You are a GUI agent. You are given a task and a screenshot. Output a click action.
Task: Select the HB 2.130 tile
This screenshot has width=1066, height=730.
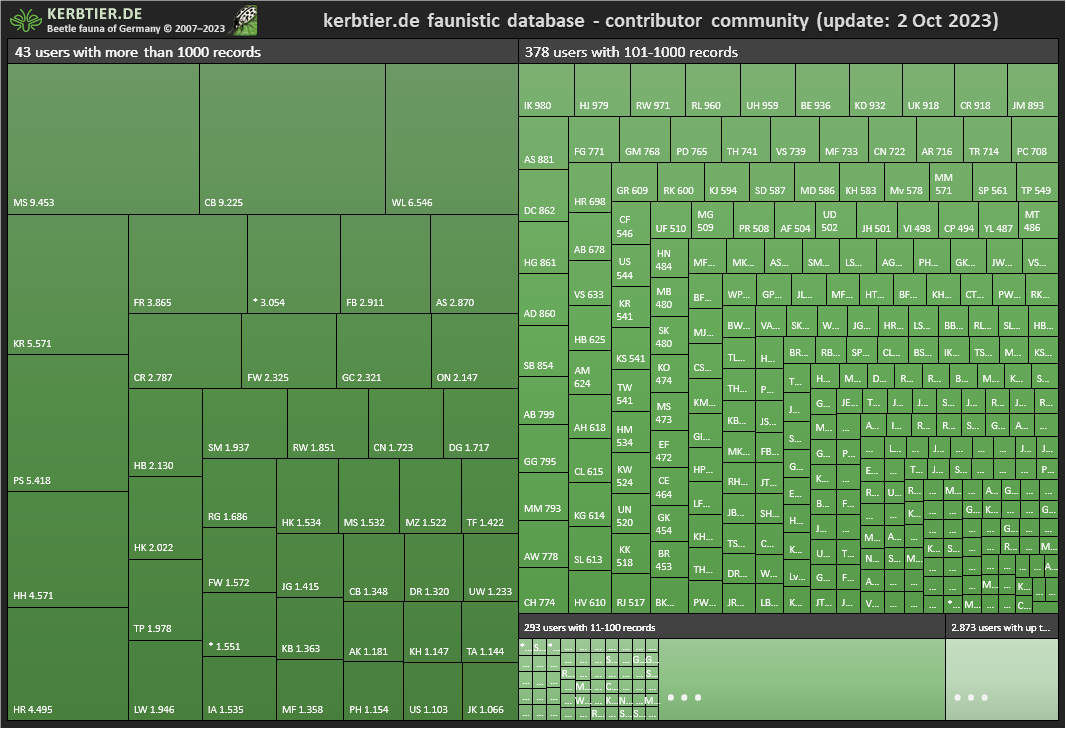click(x=165, y=432)
